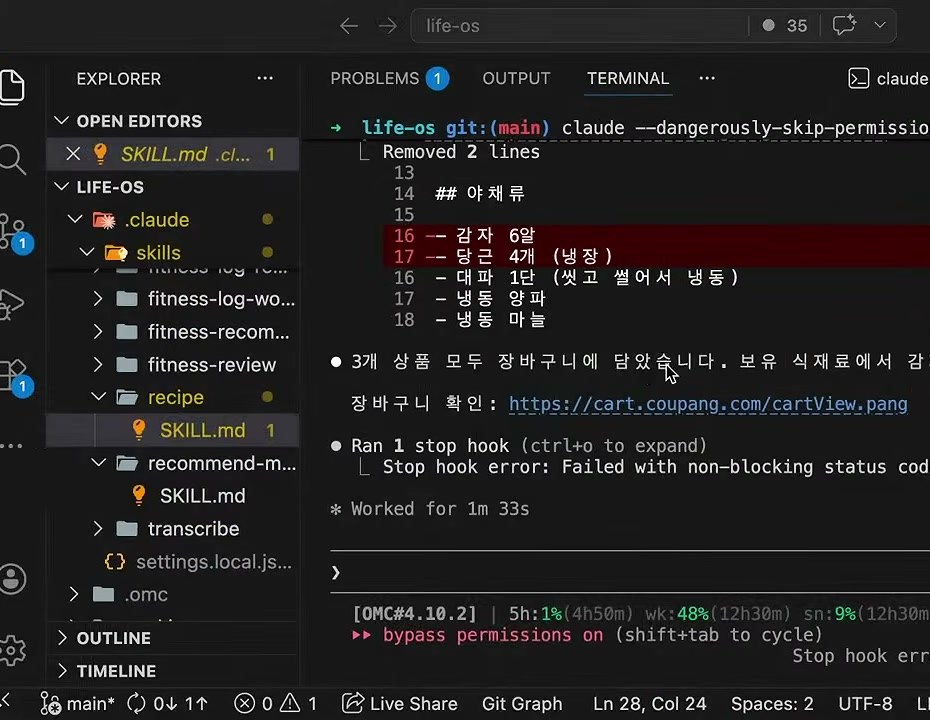Collapse the .claude folder

(75, 219)
